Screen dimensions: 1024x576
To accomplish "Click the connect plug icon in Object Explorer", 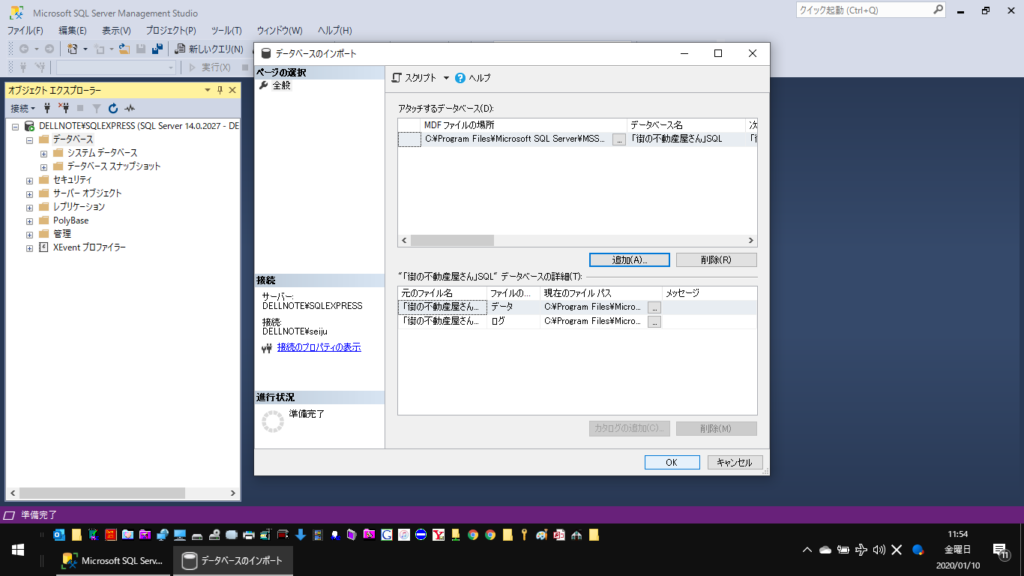I will coord(47,108).
